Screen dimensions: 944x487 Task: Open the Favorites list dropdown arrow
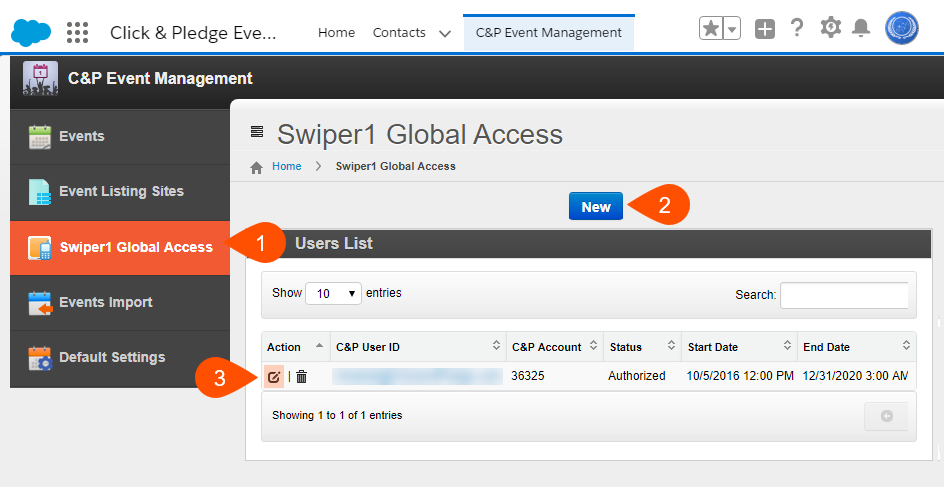click(x=731, y=28)
